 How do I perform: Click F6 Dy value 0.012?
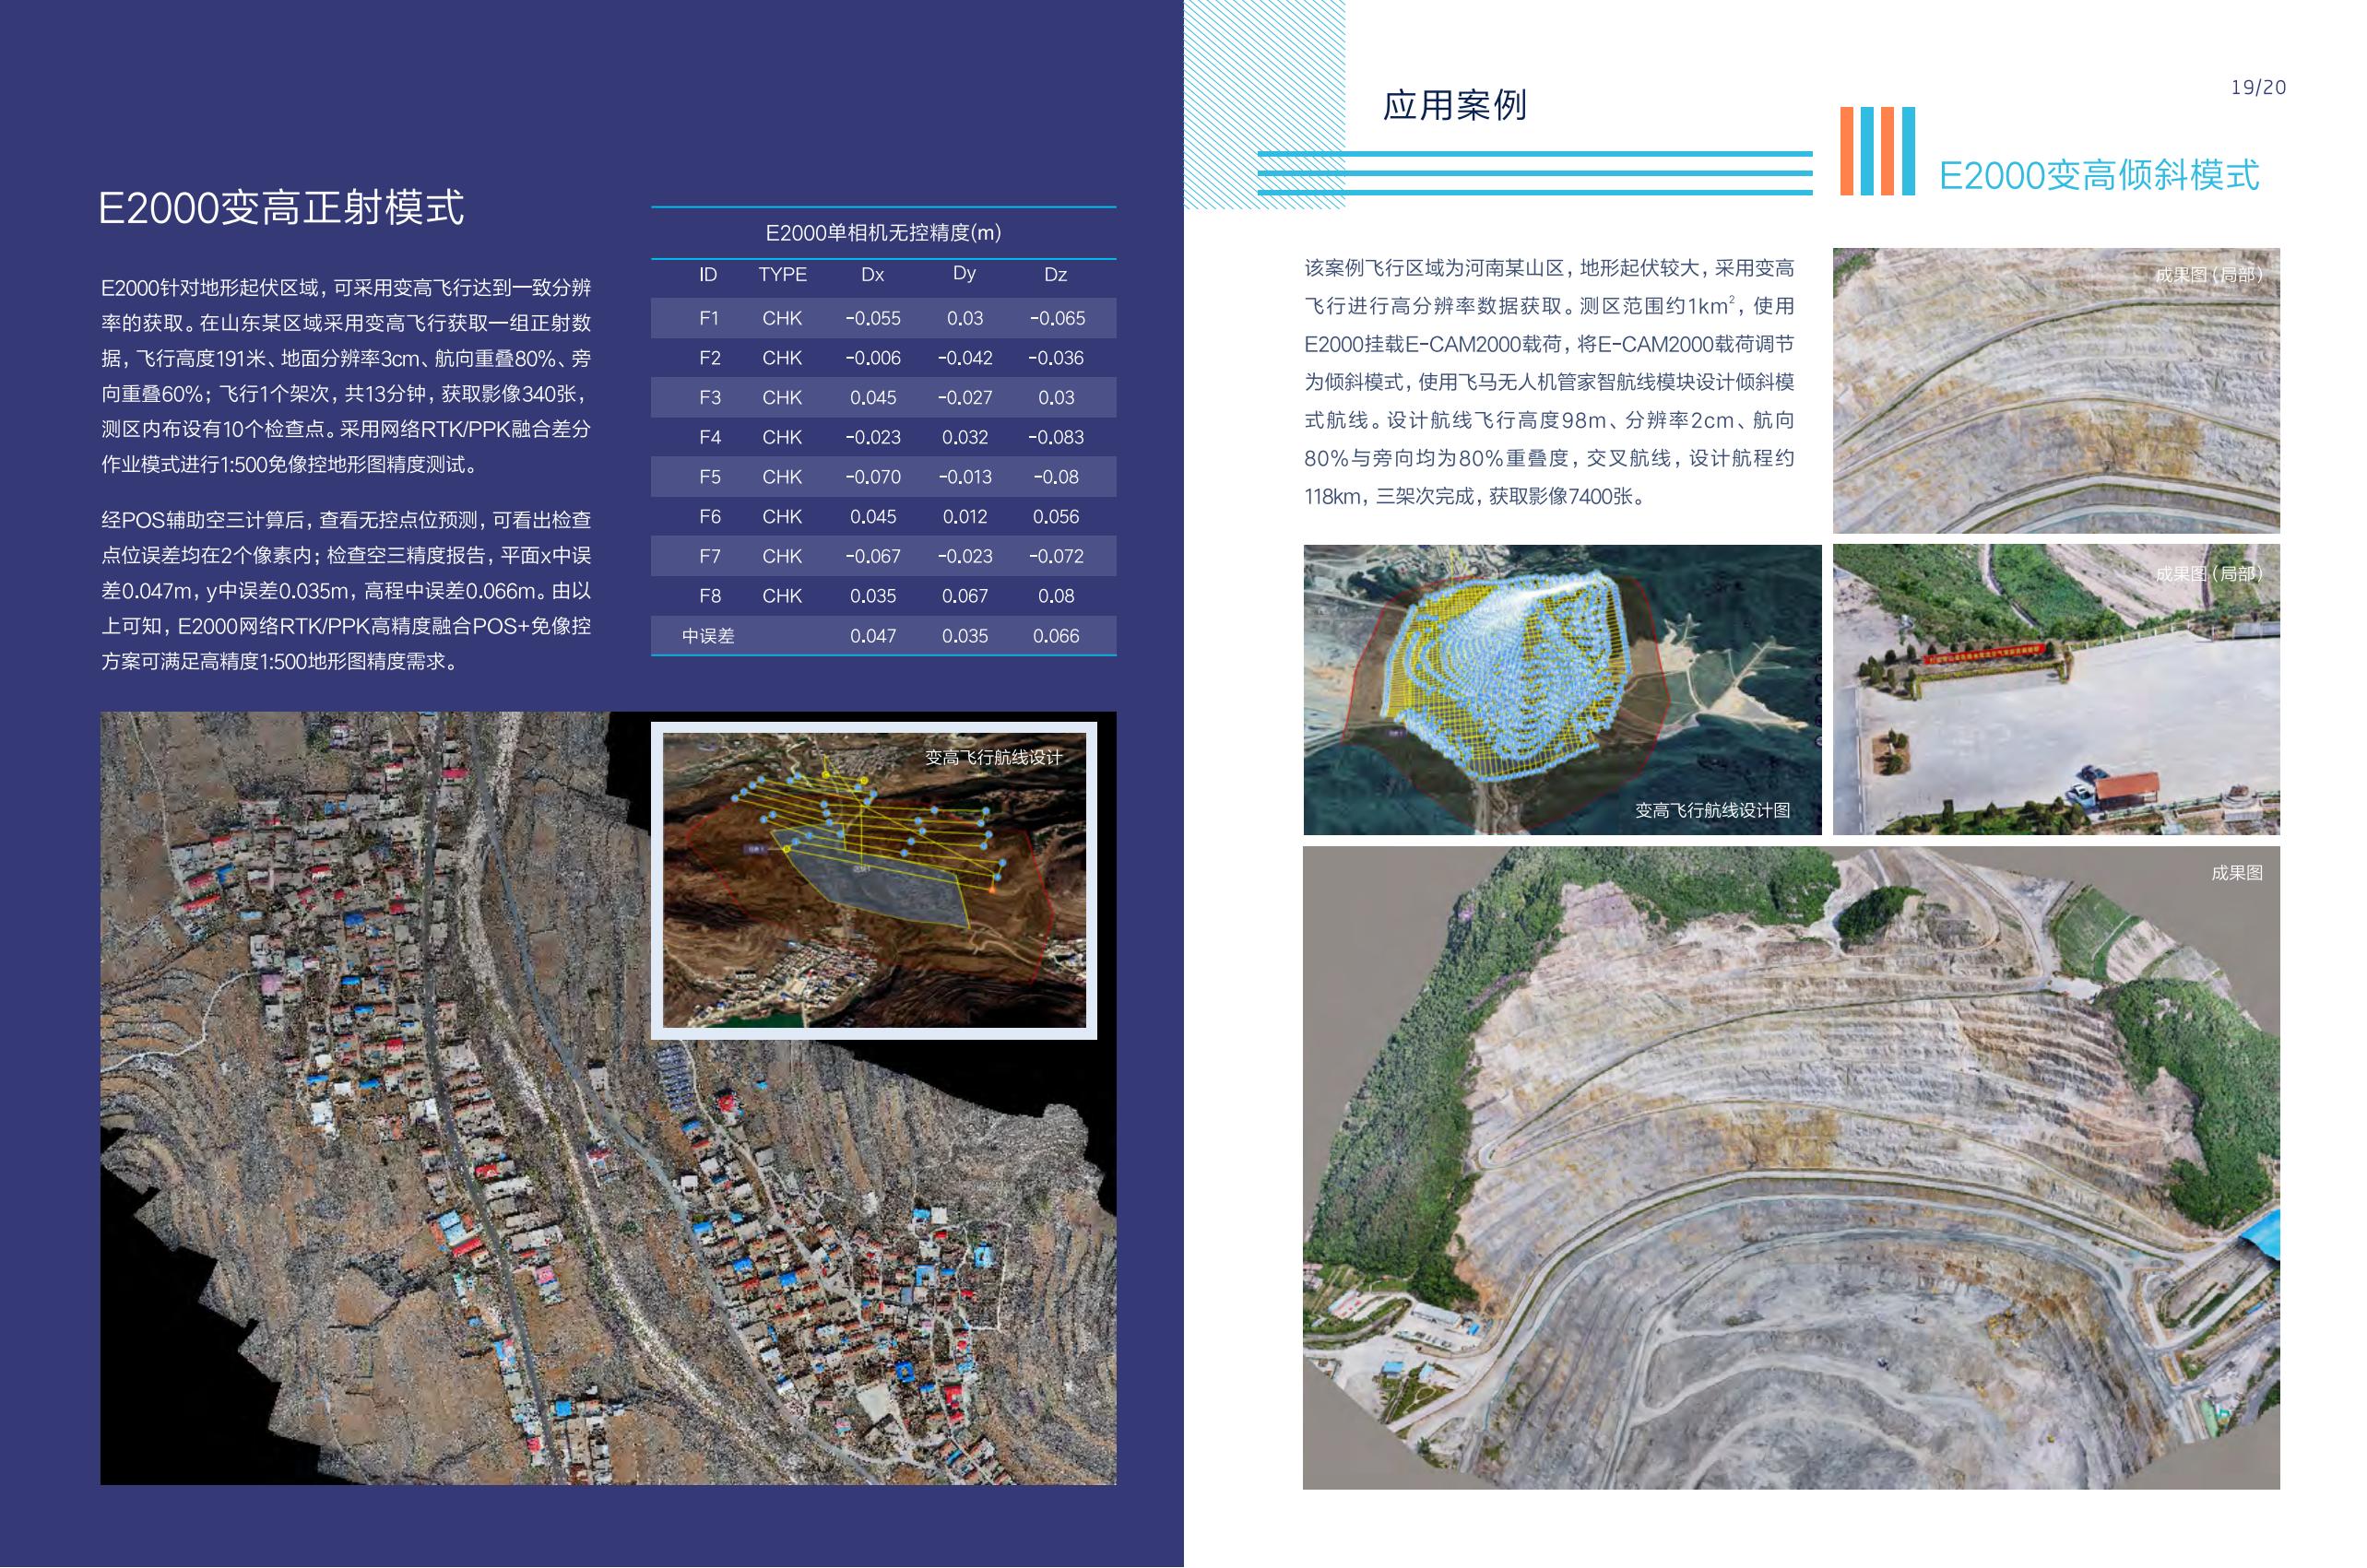tap(965, 517)
